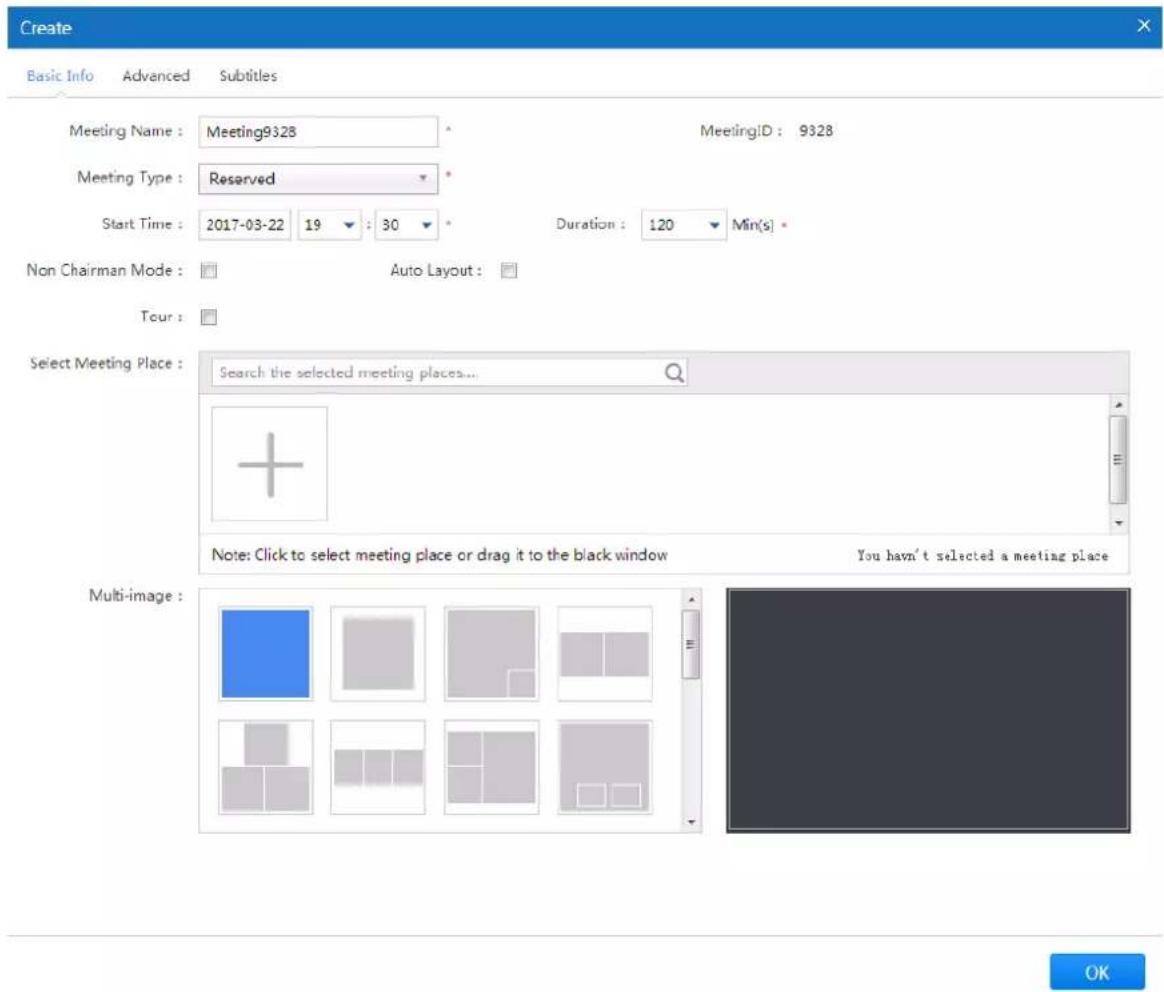Screen dimensions: 1164x992
Task: Select the large with two insets layout
Action: coord(605,767)
